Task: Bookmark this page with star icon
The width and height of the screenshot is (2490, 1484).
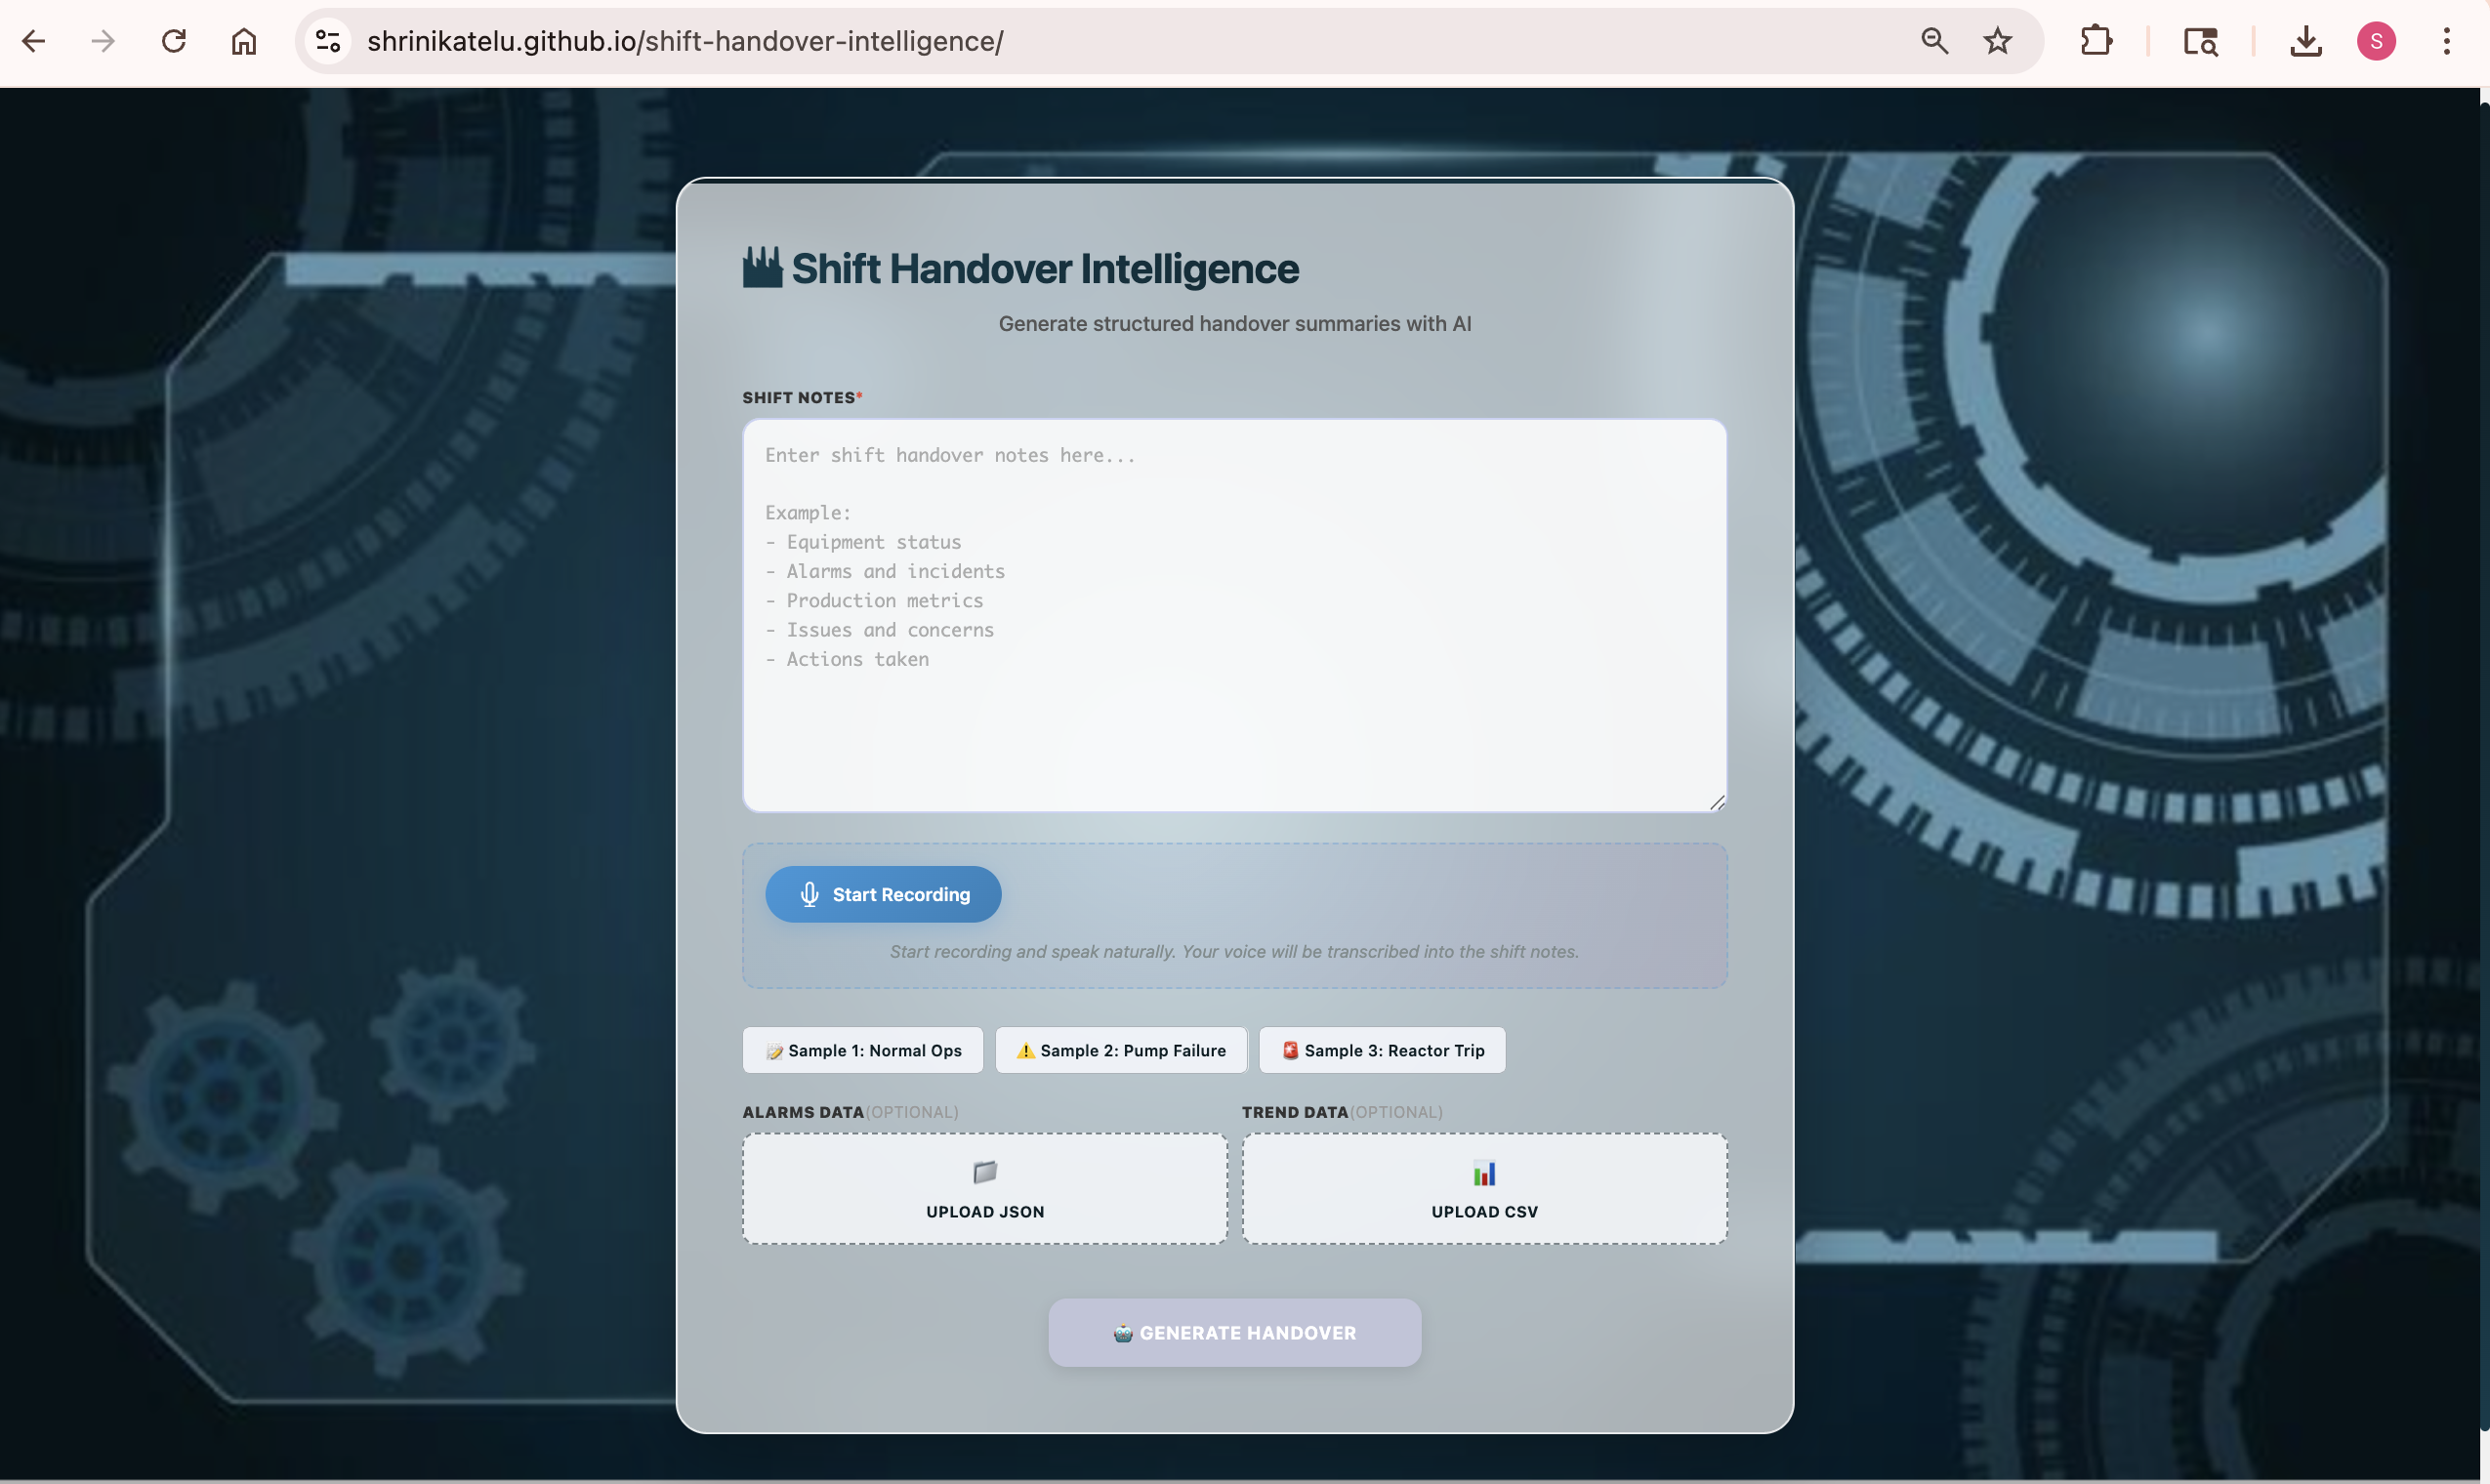Action: pos(1997,41)
